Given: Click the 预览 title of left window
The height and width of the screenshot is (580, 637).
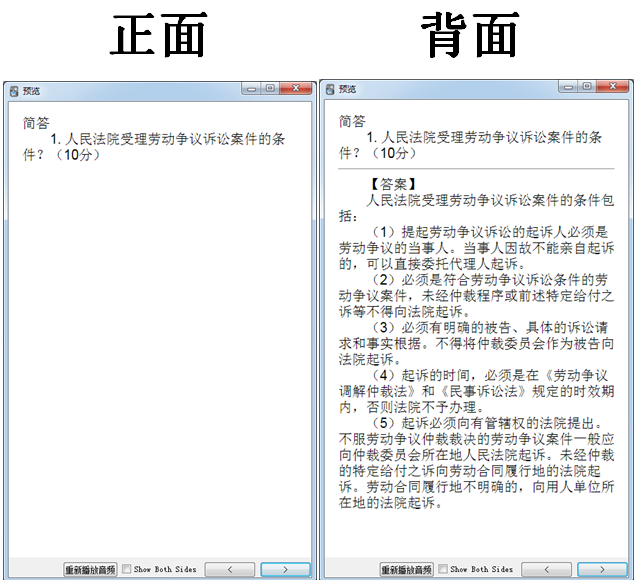Looking at the screenshot, I should tap(31, 91).
